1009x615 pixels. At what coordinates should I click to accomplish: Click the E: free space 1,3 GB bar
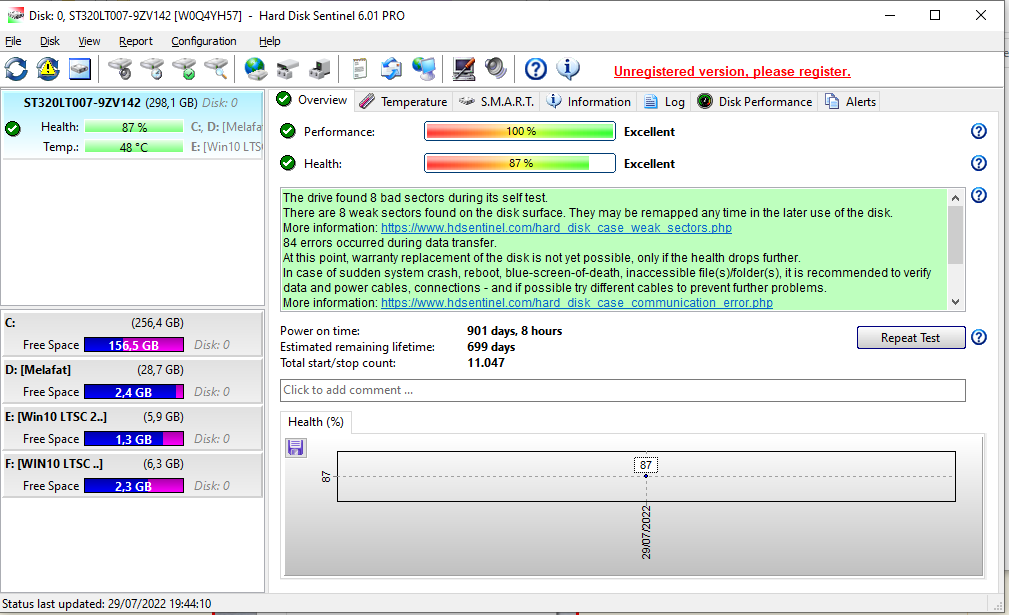coord(134,439)
